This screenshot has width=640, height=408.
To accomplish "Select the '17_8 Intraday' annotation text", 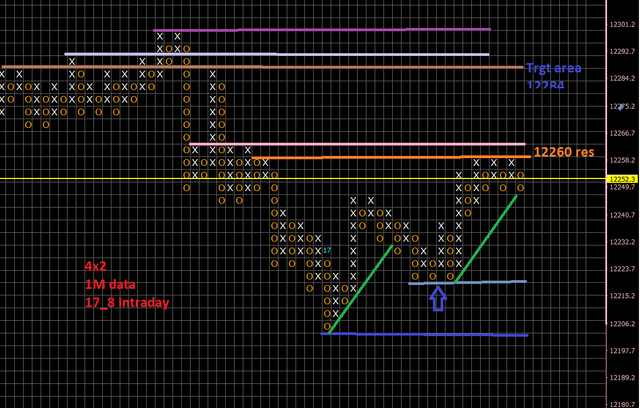I will (126, 302).
